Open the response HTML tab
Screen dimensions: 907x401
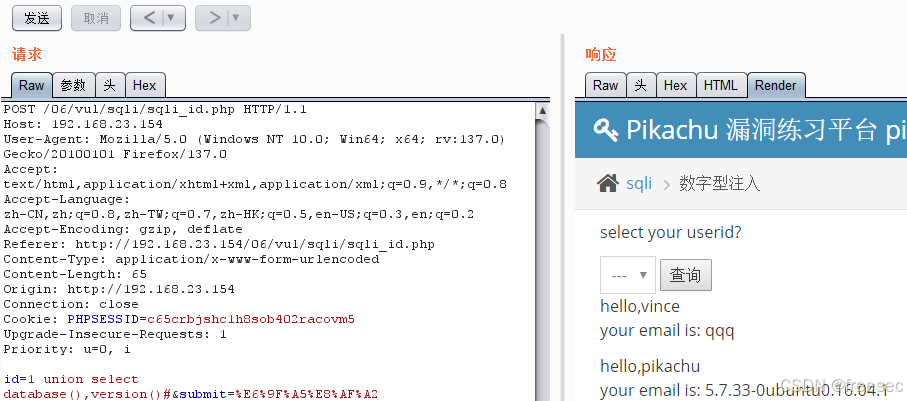point(721,86)
